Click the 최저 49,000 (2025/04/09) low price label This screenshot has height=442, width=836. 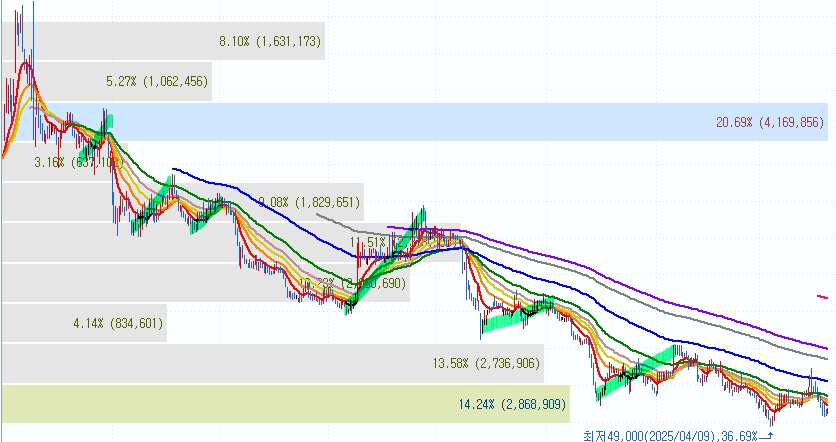coord(660,436)
